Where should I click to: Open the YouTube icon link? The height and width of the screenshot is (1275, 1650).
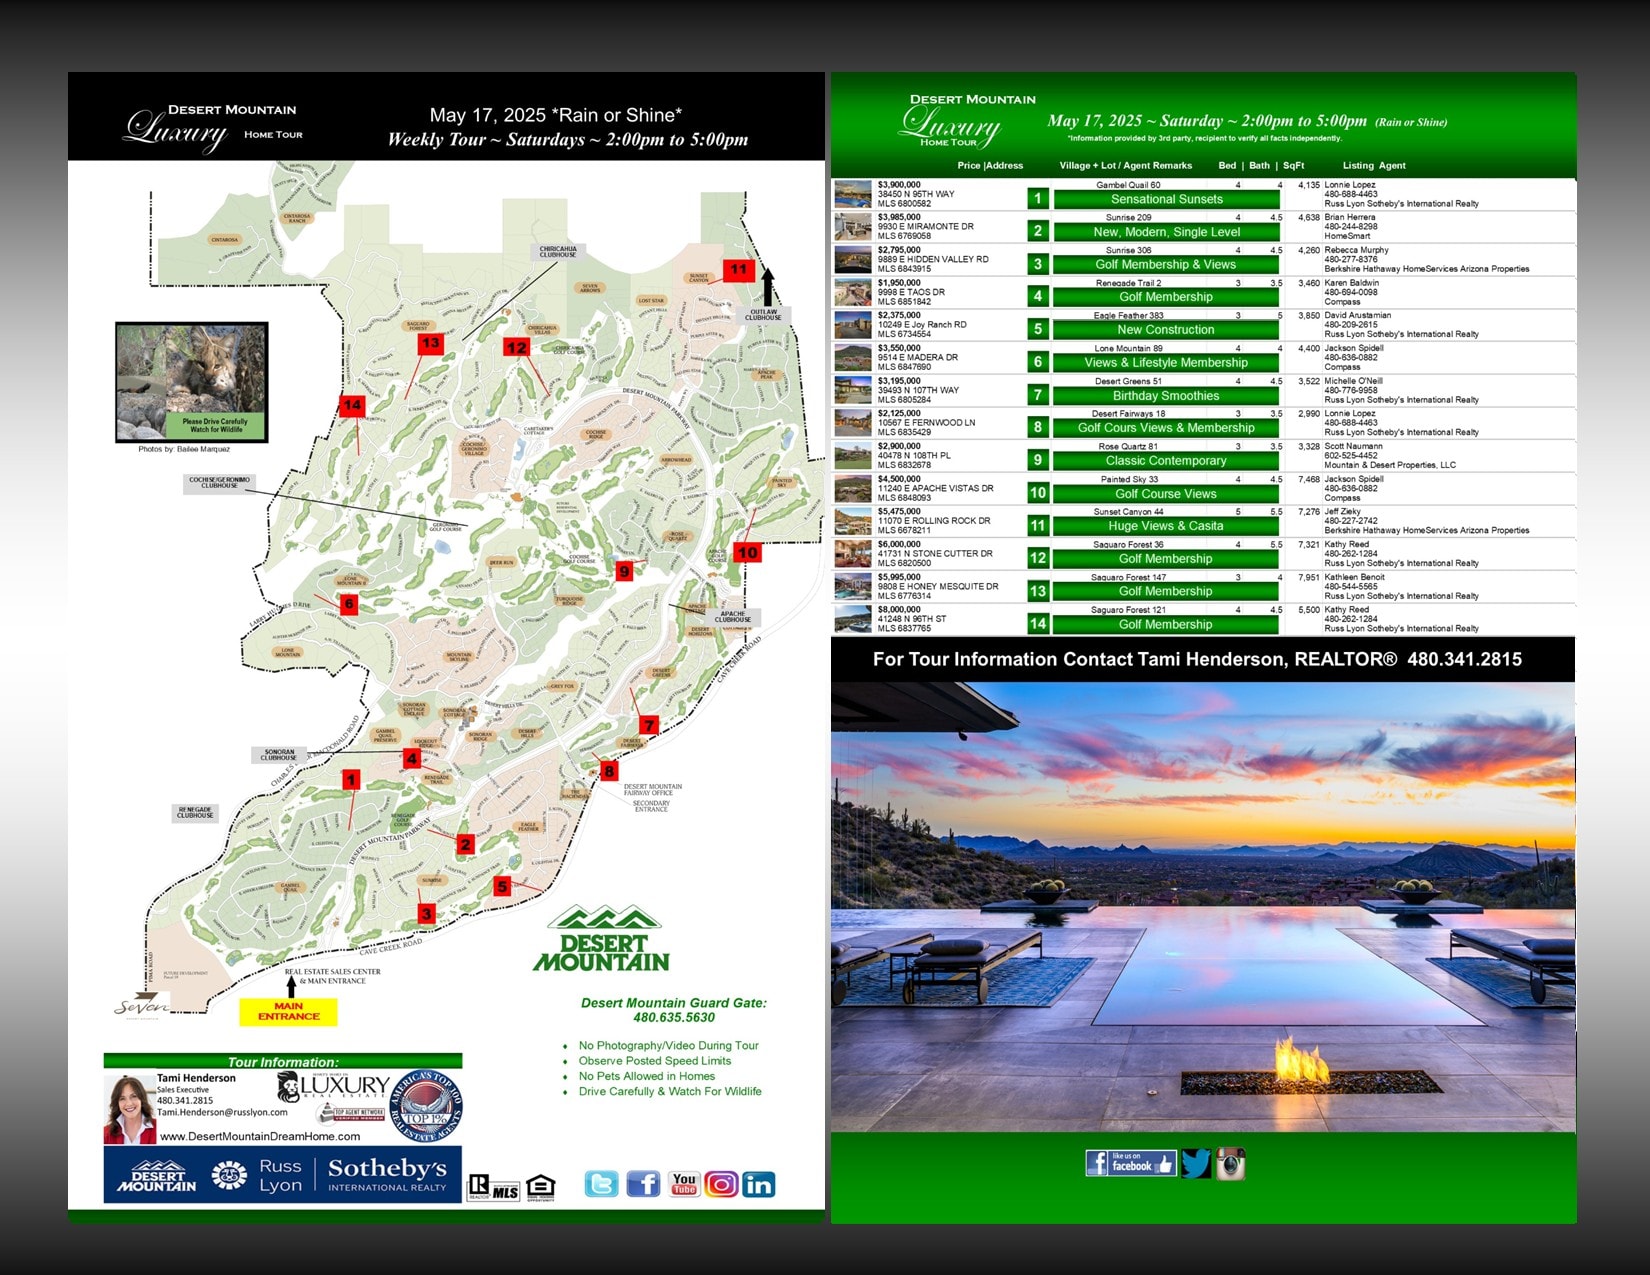pos(684,1185)
